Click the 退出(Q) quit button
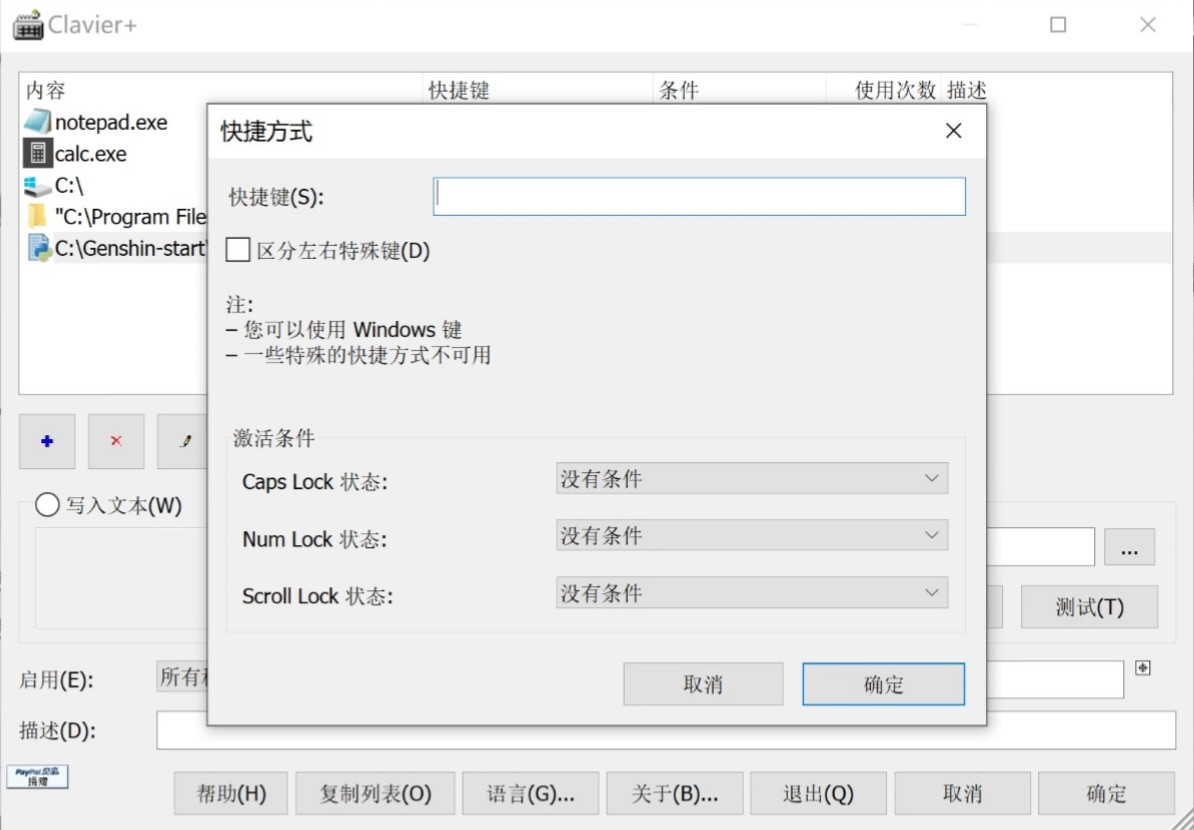The width and height of the screenshot is (1194, 830). tap(819, 793)
